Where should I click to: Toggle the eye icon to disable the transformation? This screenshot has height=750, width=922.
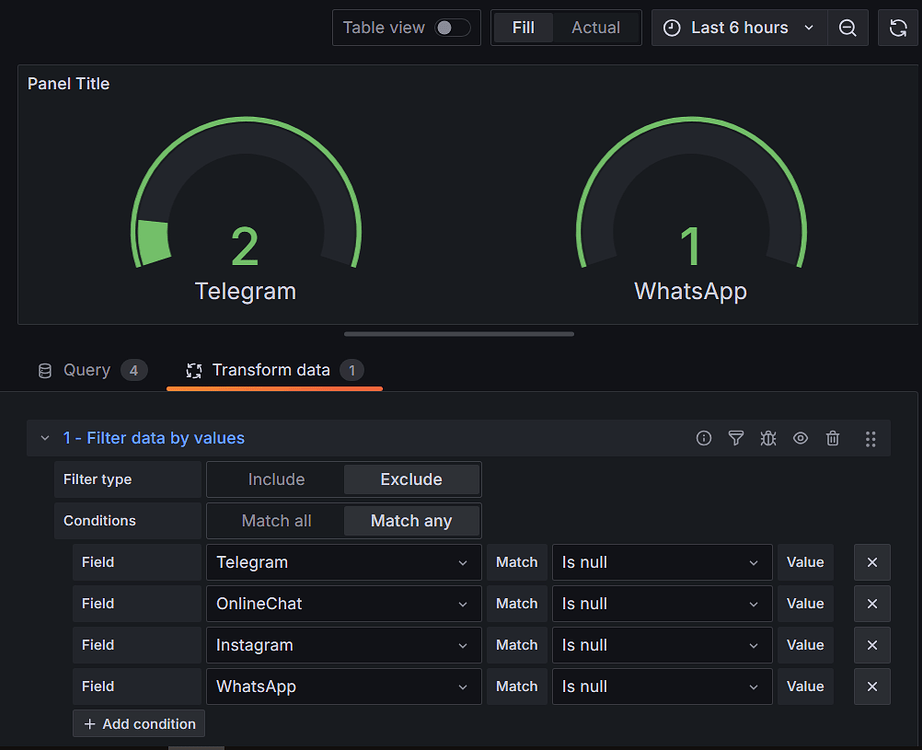(x=800, y=437)
